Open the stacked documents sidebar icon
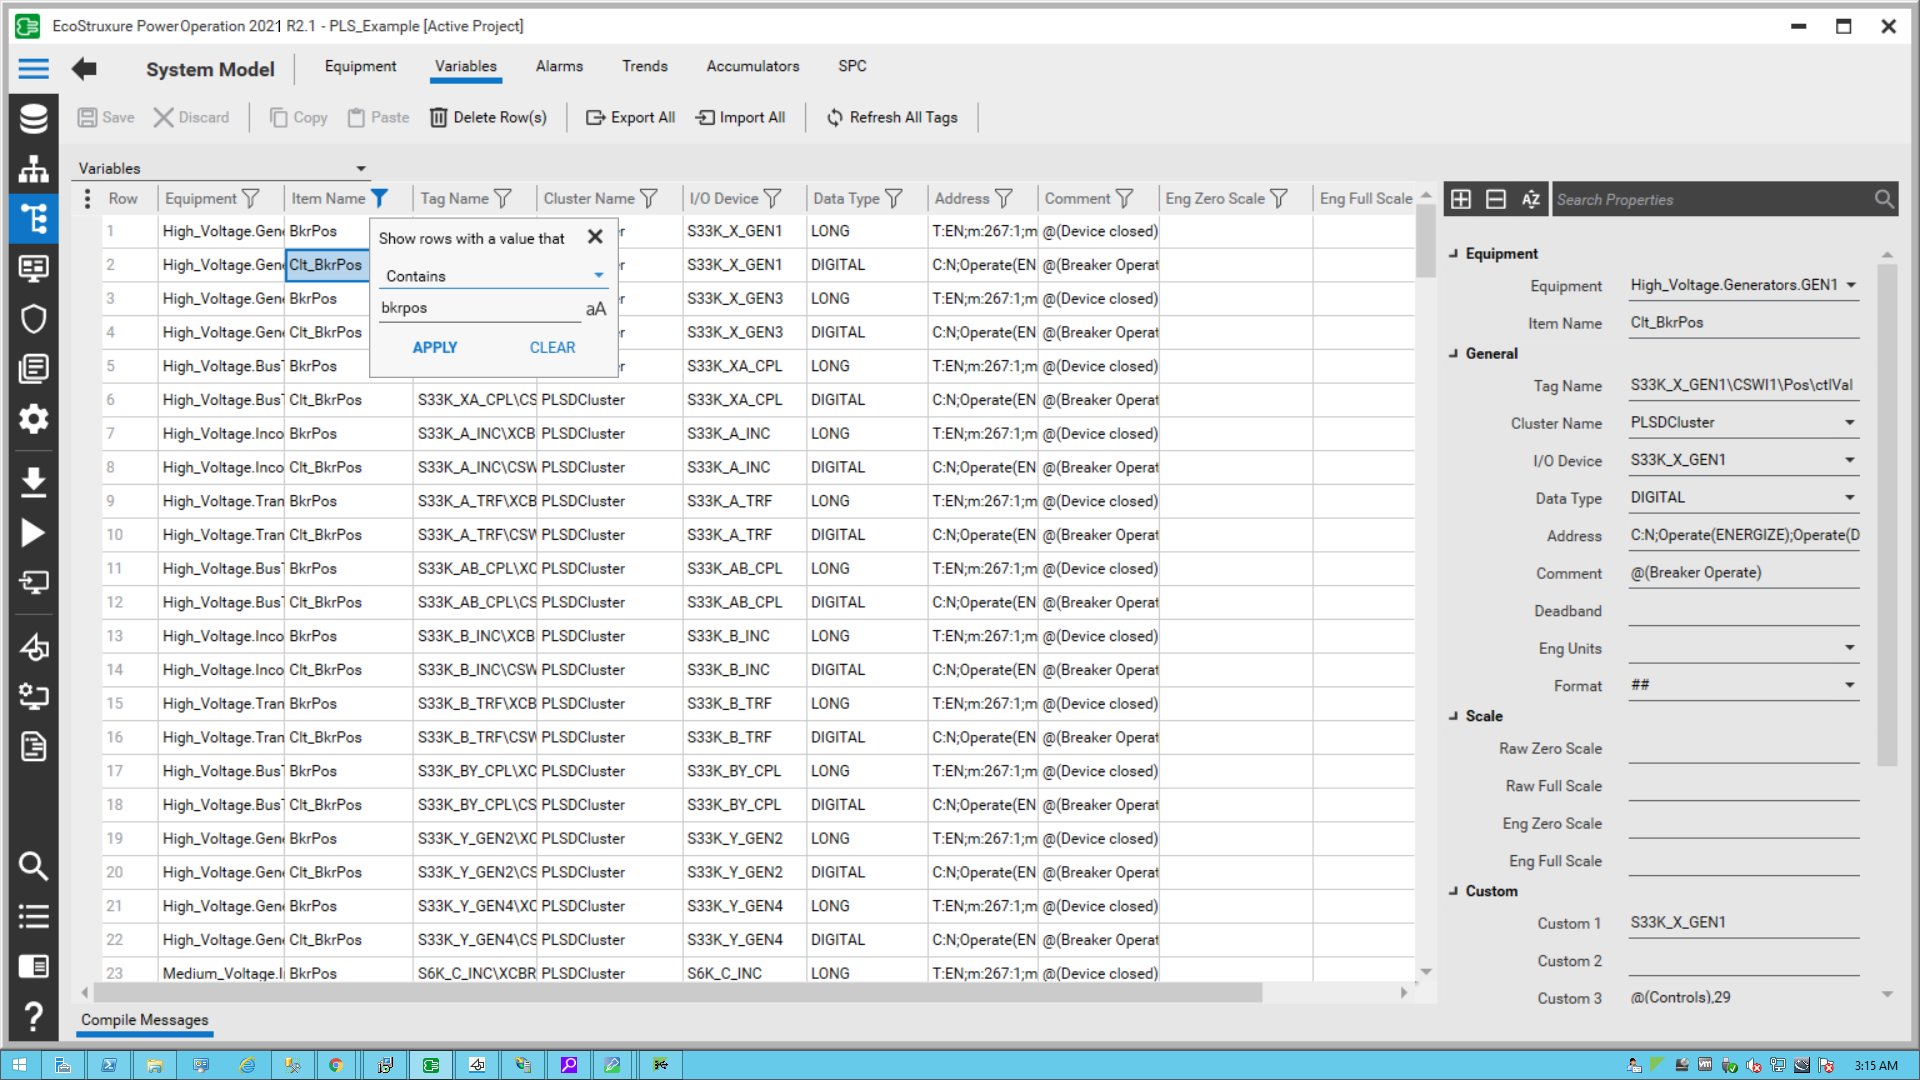The image size is (1920, 1080). 33,368
